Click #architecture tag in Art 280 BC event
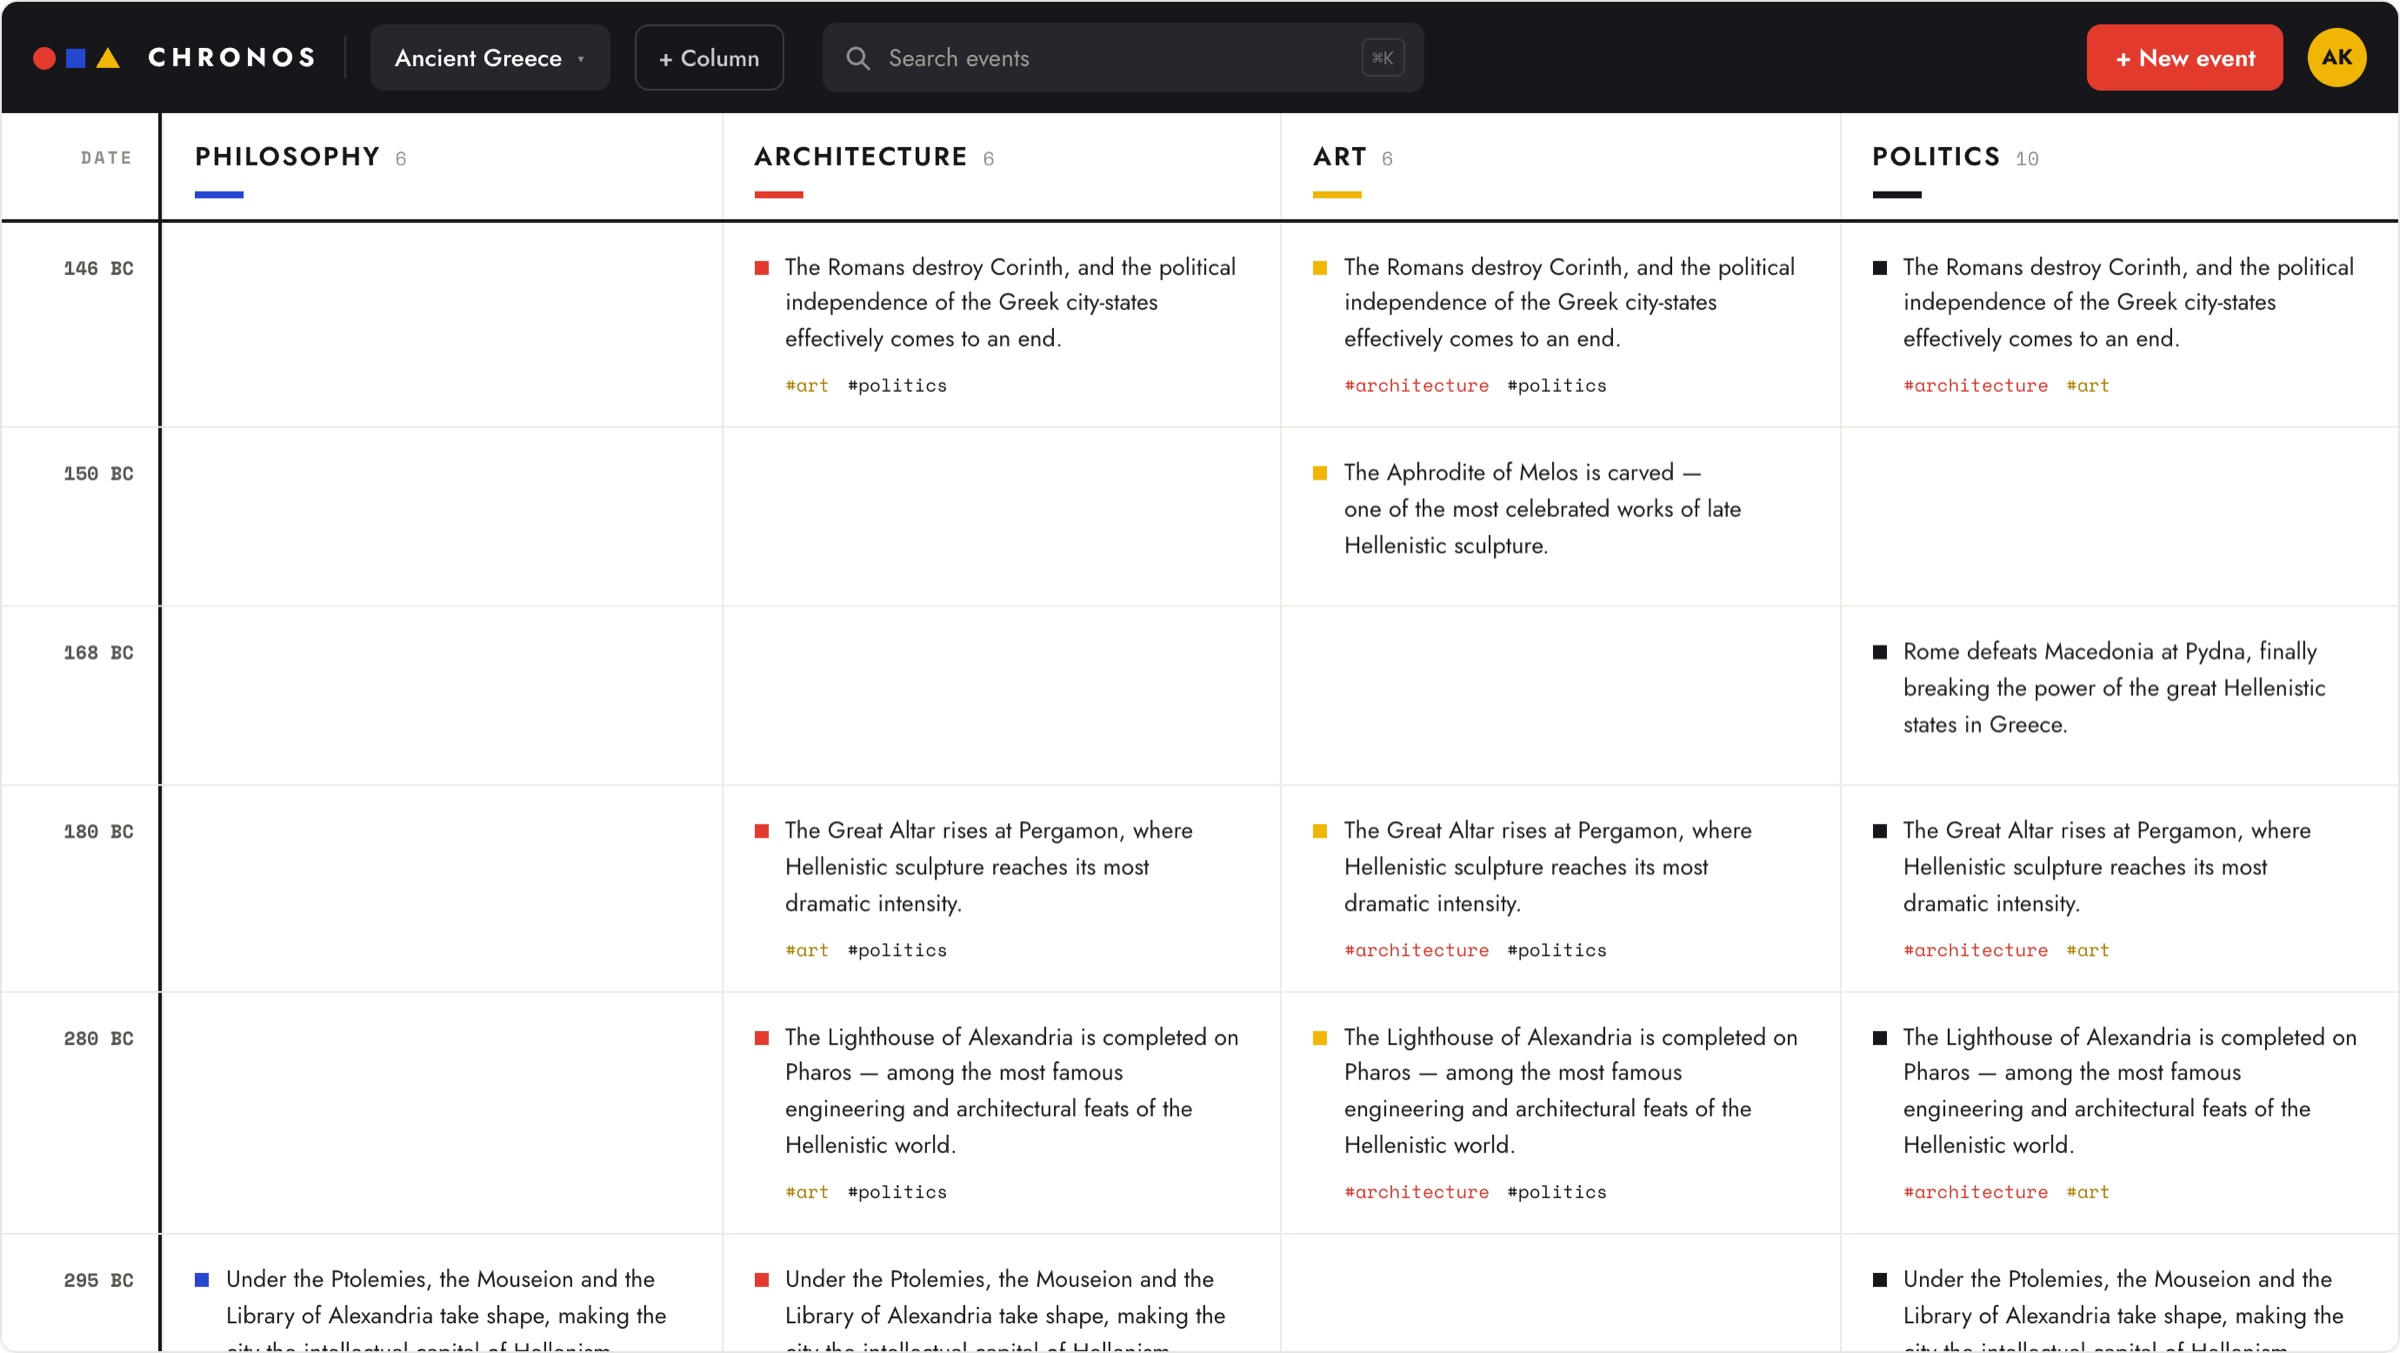Viewport: 2400px width, 1353px height. coord(1416,1192)
